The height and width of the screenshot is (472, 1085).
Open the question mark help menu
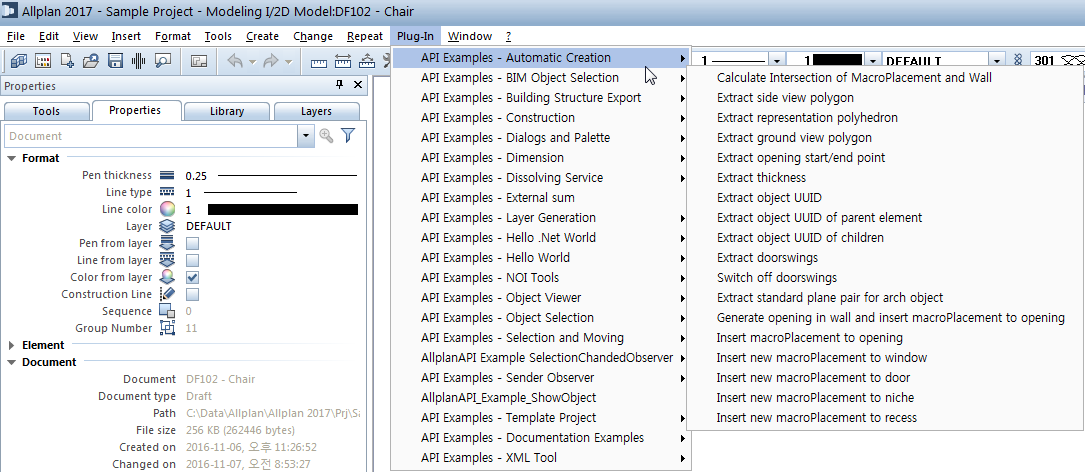click(x=508, y=36)
